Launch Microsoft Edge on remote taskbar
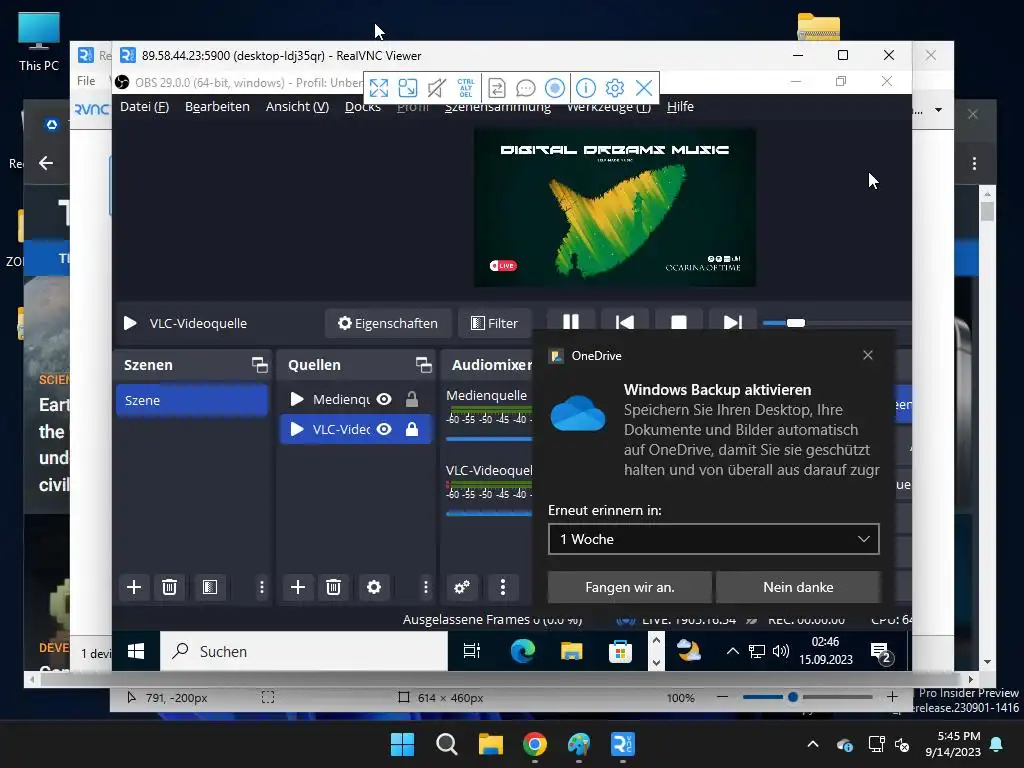 523,651
